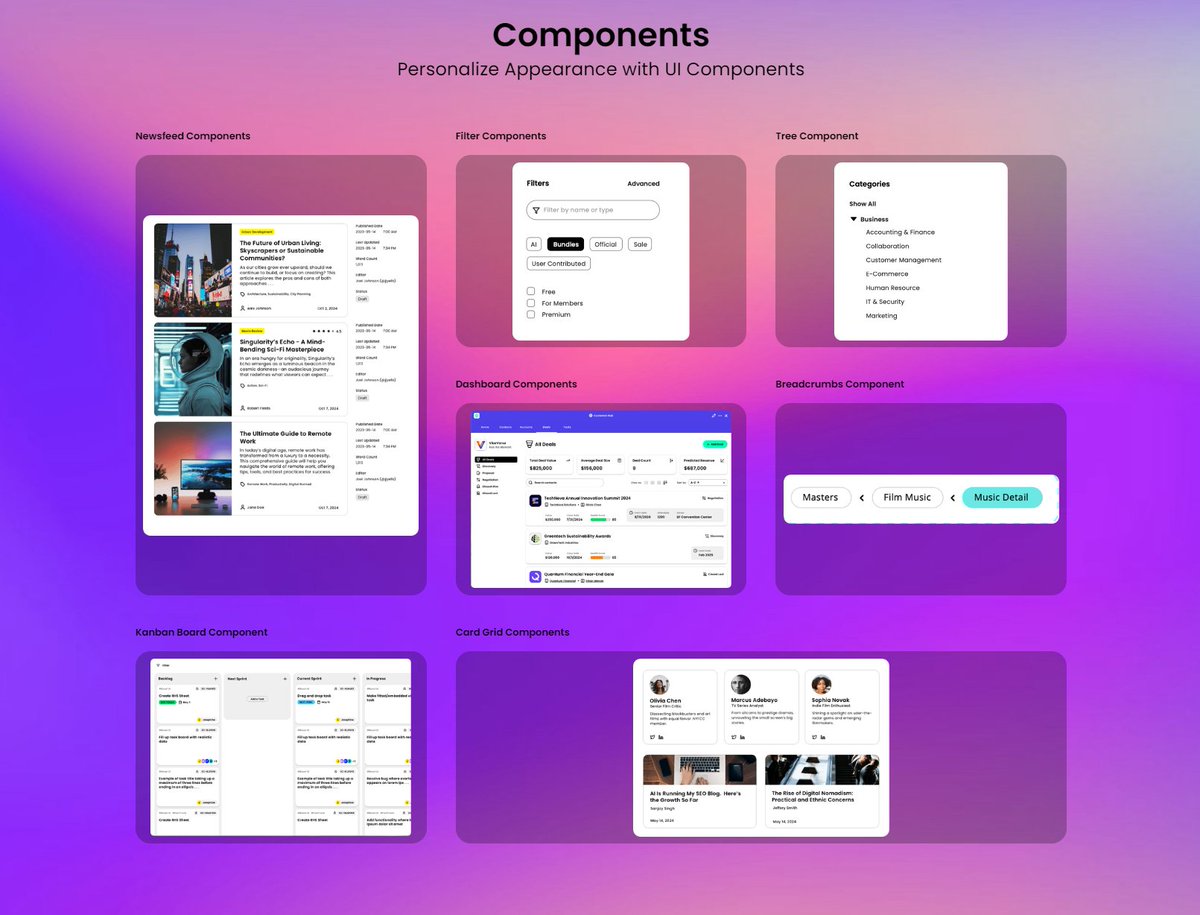
Task: Click the Twitter icon on Olivia Chen card
Action: [x=653, y=737]
